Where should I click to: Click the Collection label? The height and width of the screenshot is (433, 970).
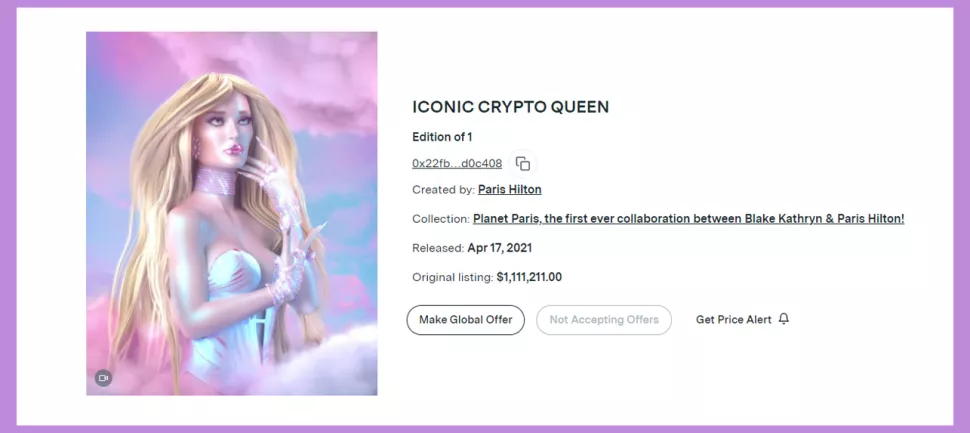[441, 219]
